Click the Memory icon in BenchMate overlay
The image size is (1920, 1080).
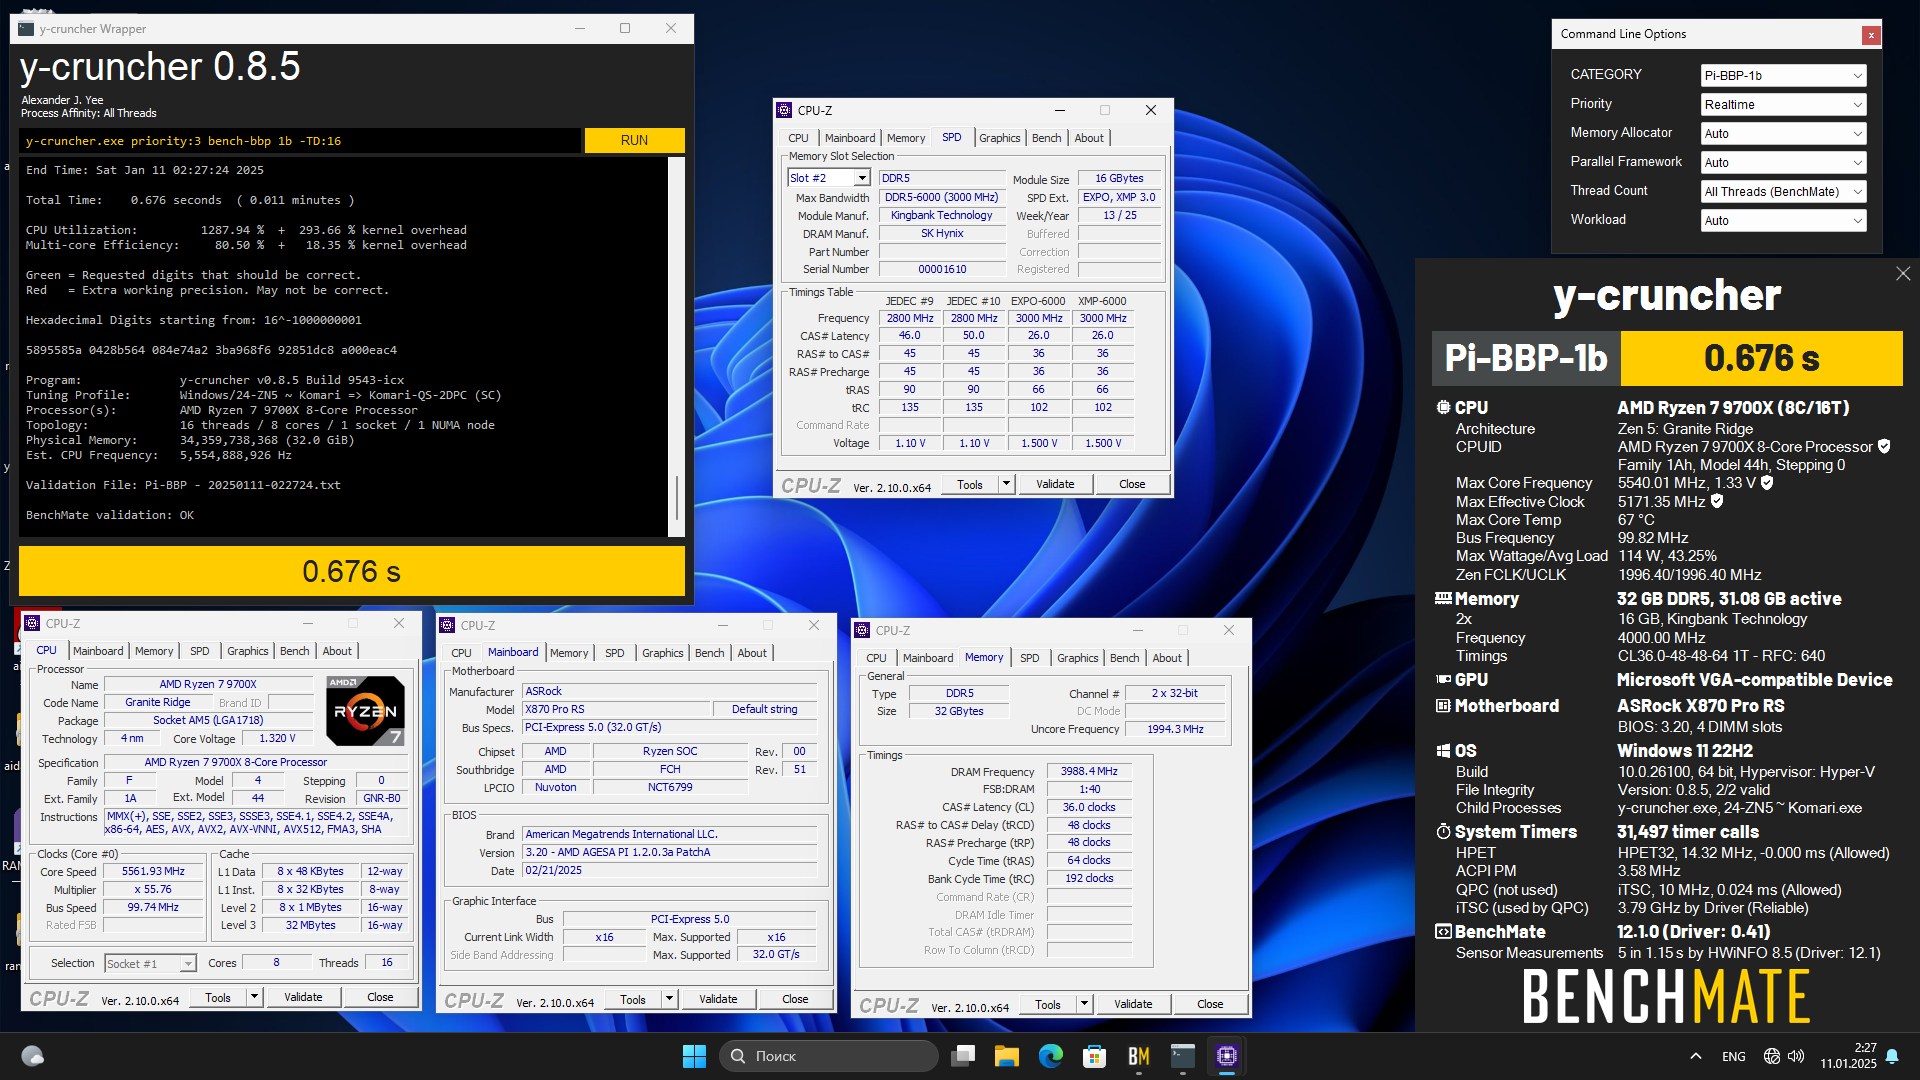tap(1443, 598)
